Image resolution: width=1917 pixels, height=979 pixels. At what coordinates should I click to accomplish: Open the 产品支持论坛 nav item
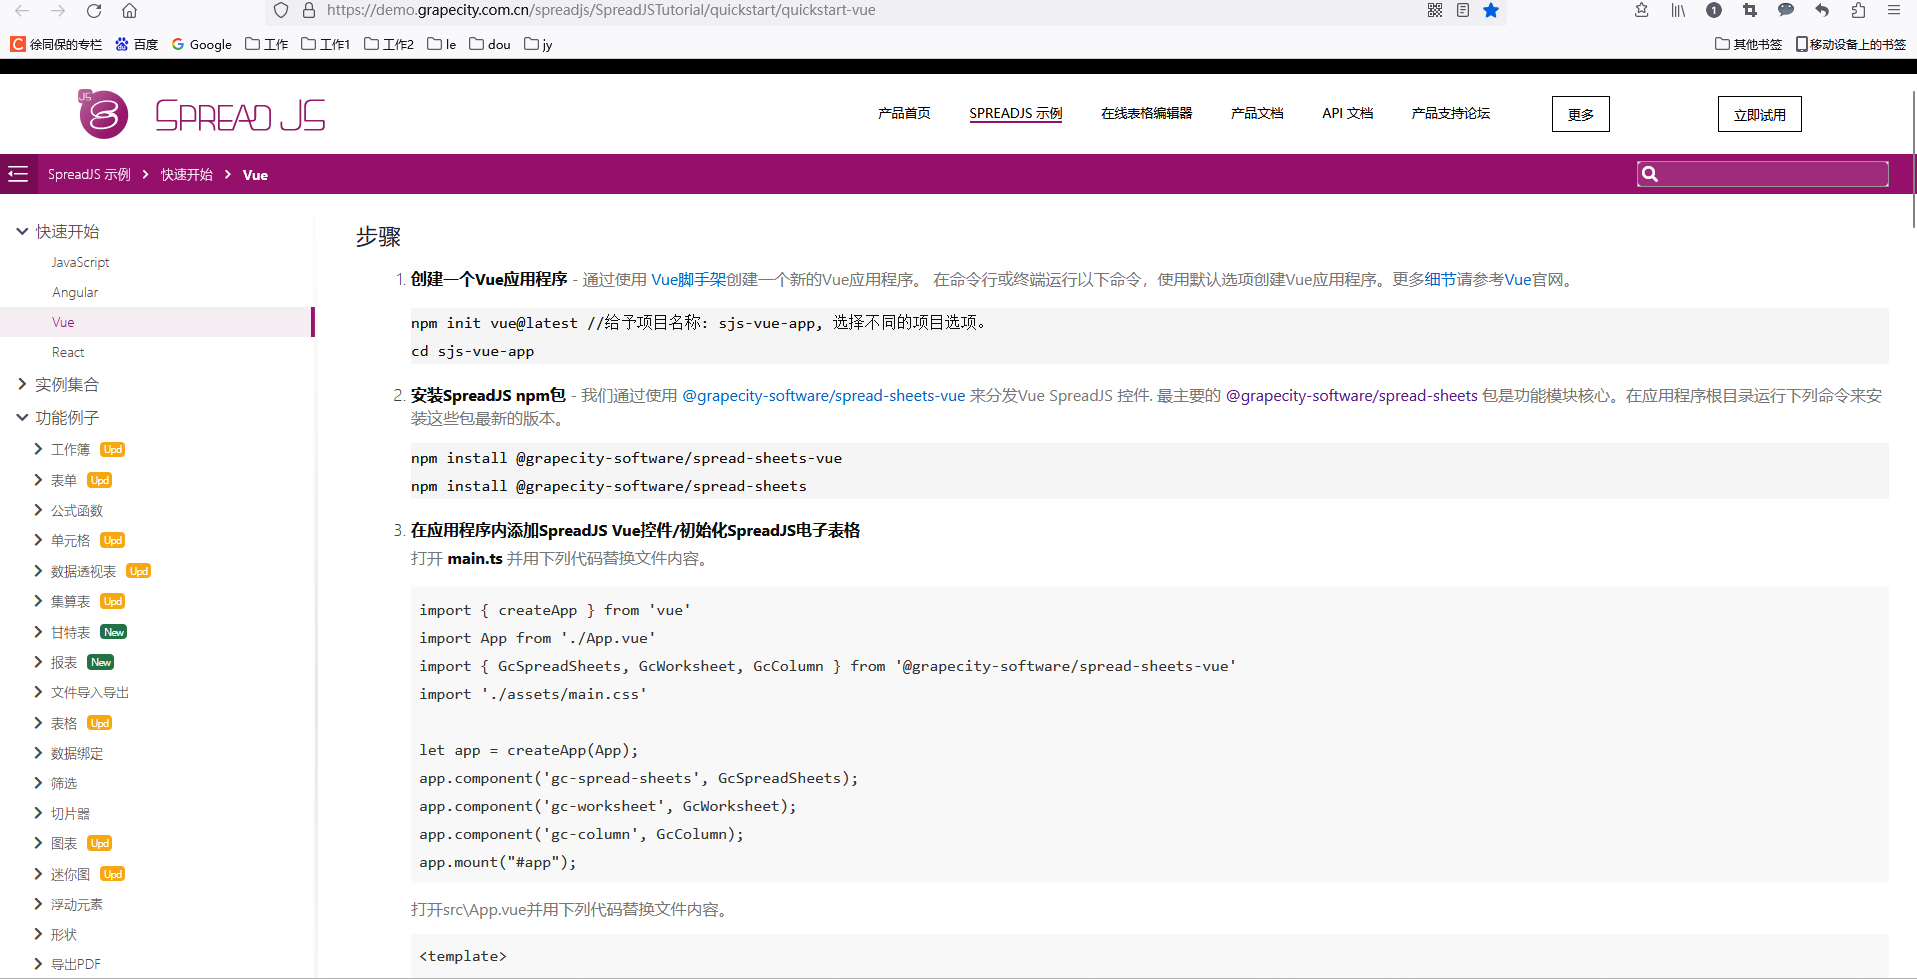[1450, 113]
